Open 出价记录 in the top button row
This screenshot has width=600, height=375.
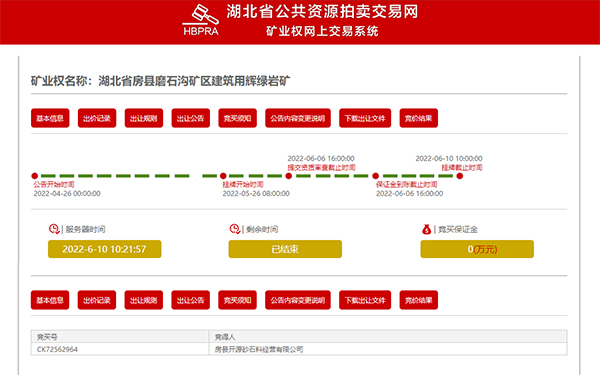tap(97, 118)
